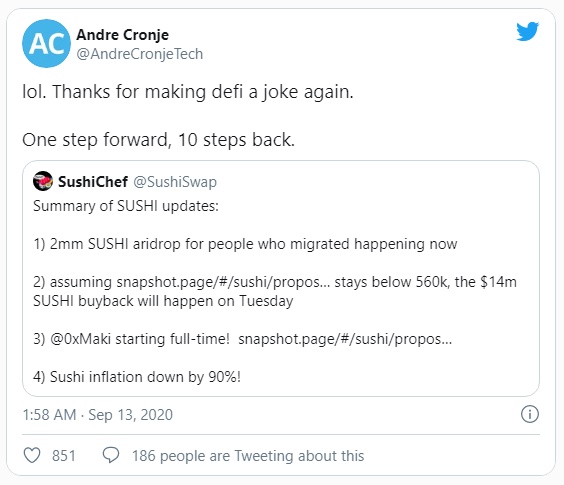Click the reply speech bubble icon
564x485 pixels.
tap(111, 455)
